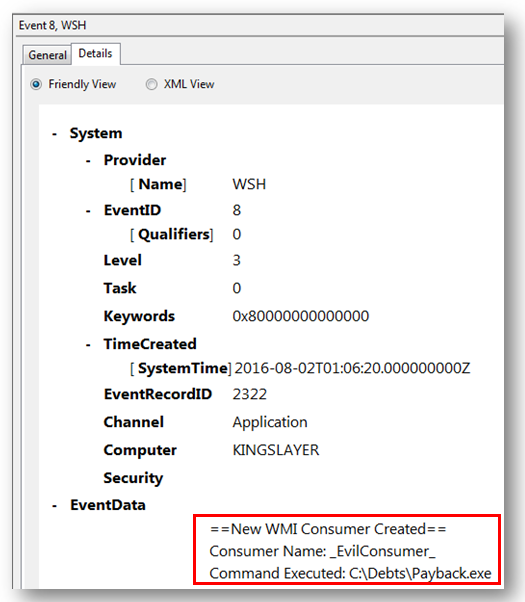525x602 pixels.
Task: Select the Computer value KINGSLAYER
Action: [x=276, y=450]
